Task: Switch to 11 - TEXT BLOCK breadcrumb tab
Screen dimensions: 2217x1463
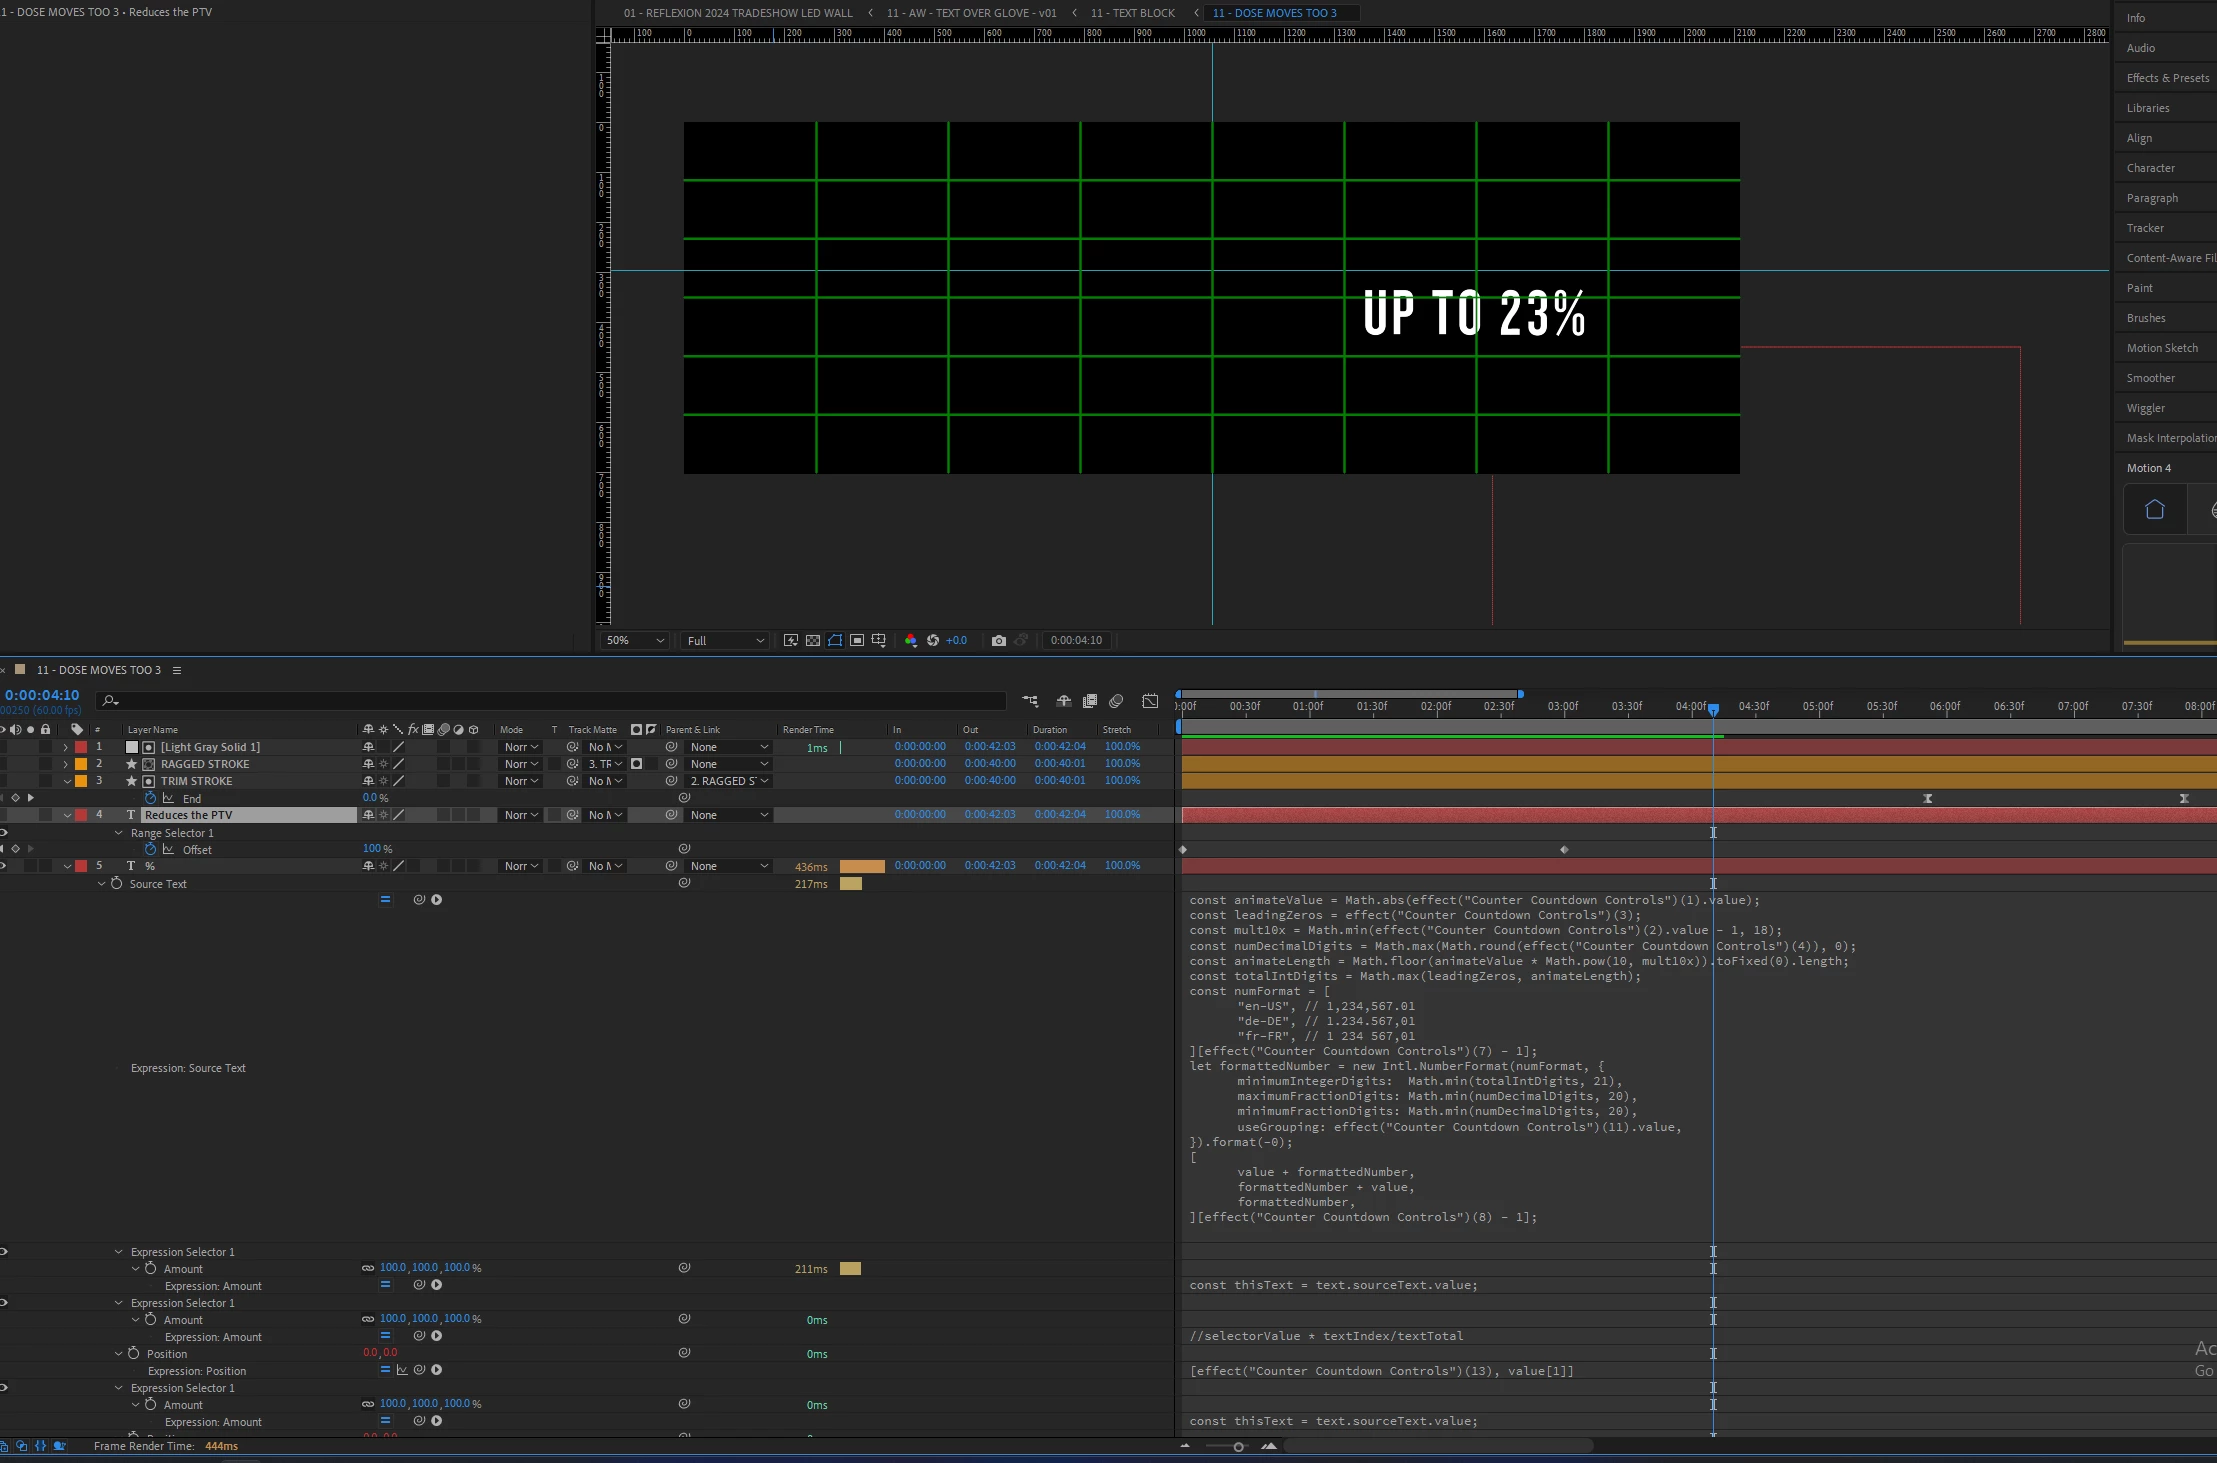Action: click(1132, 13)
